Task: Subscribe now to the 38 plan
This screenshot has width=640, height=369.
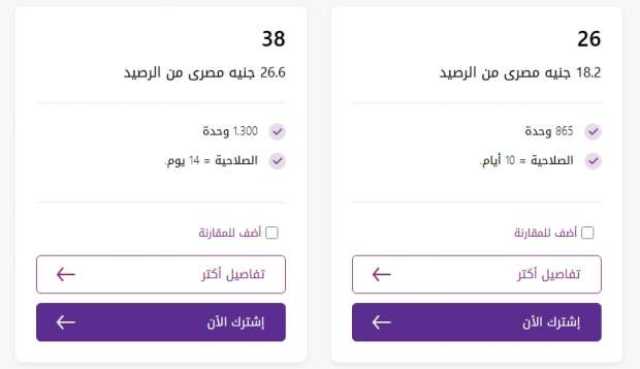Action: pyautogui.click(x=161, y=322)
